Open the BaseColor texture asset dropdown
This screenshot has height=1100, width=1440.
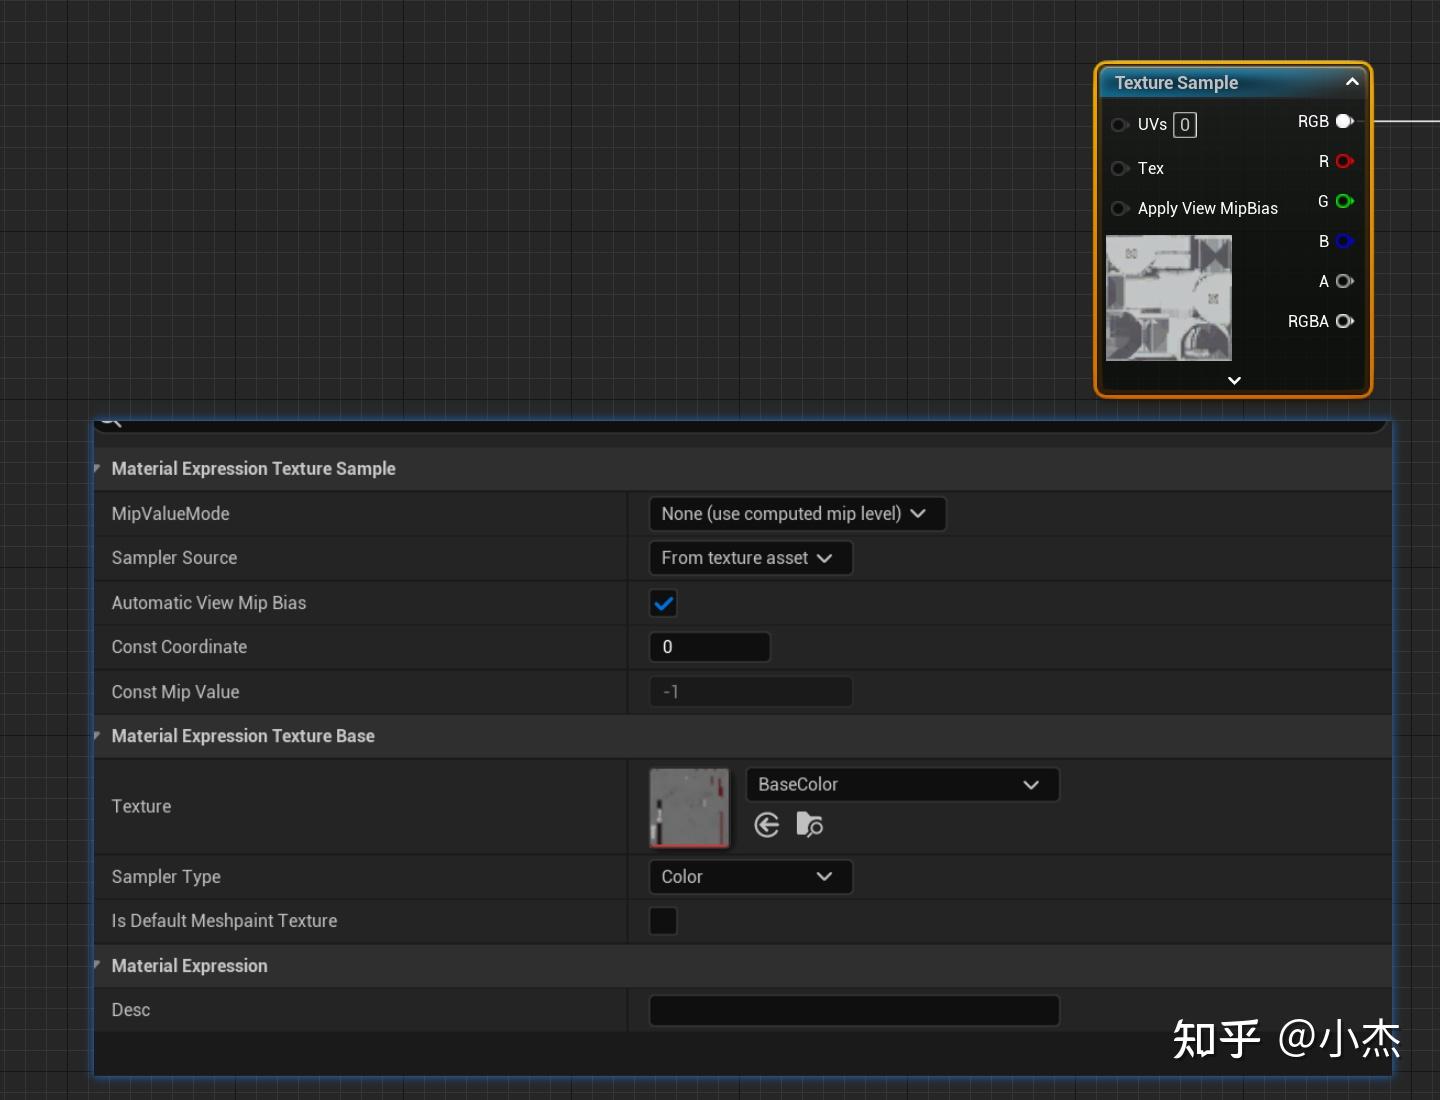coord(902,785)
